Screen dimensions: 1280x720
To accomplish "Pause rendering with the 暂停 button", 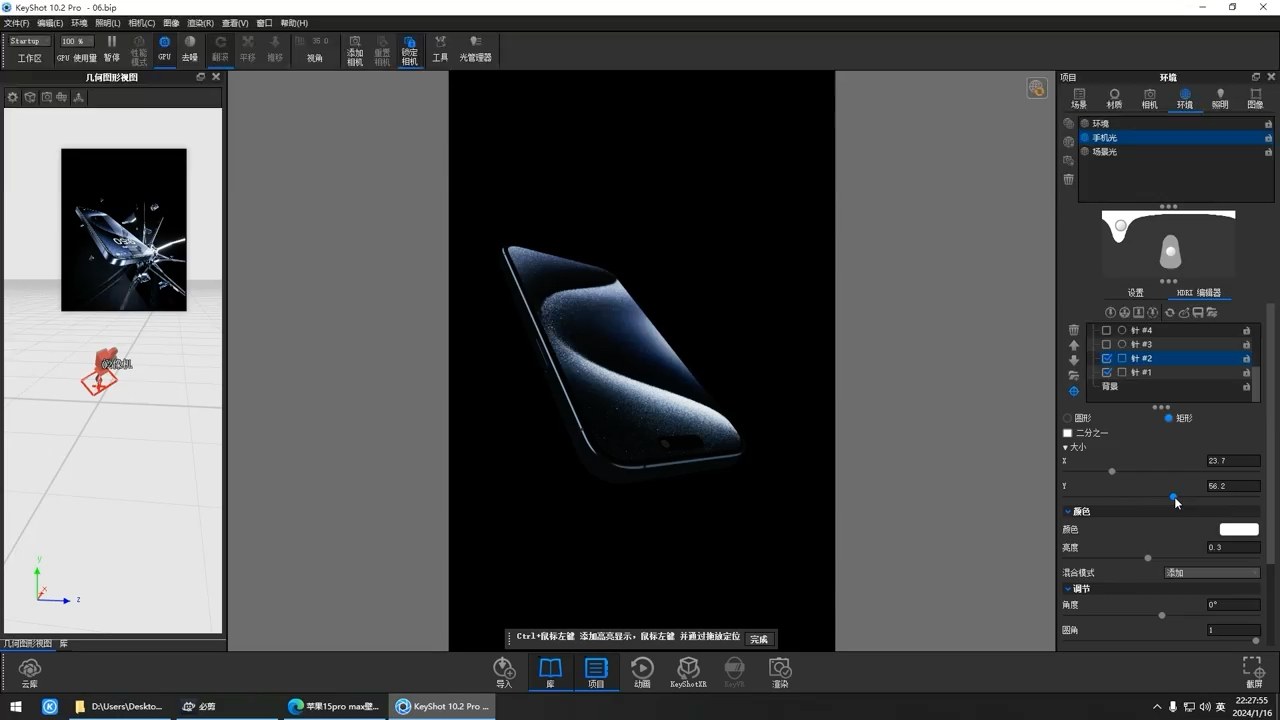I will (112, 49).
